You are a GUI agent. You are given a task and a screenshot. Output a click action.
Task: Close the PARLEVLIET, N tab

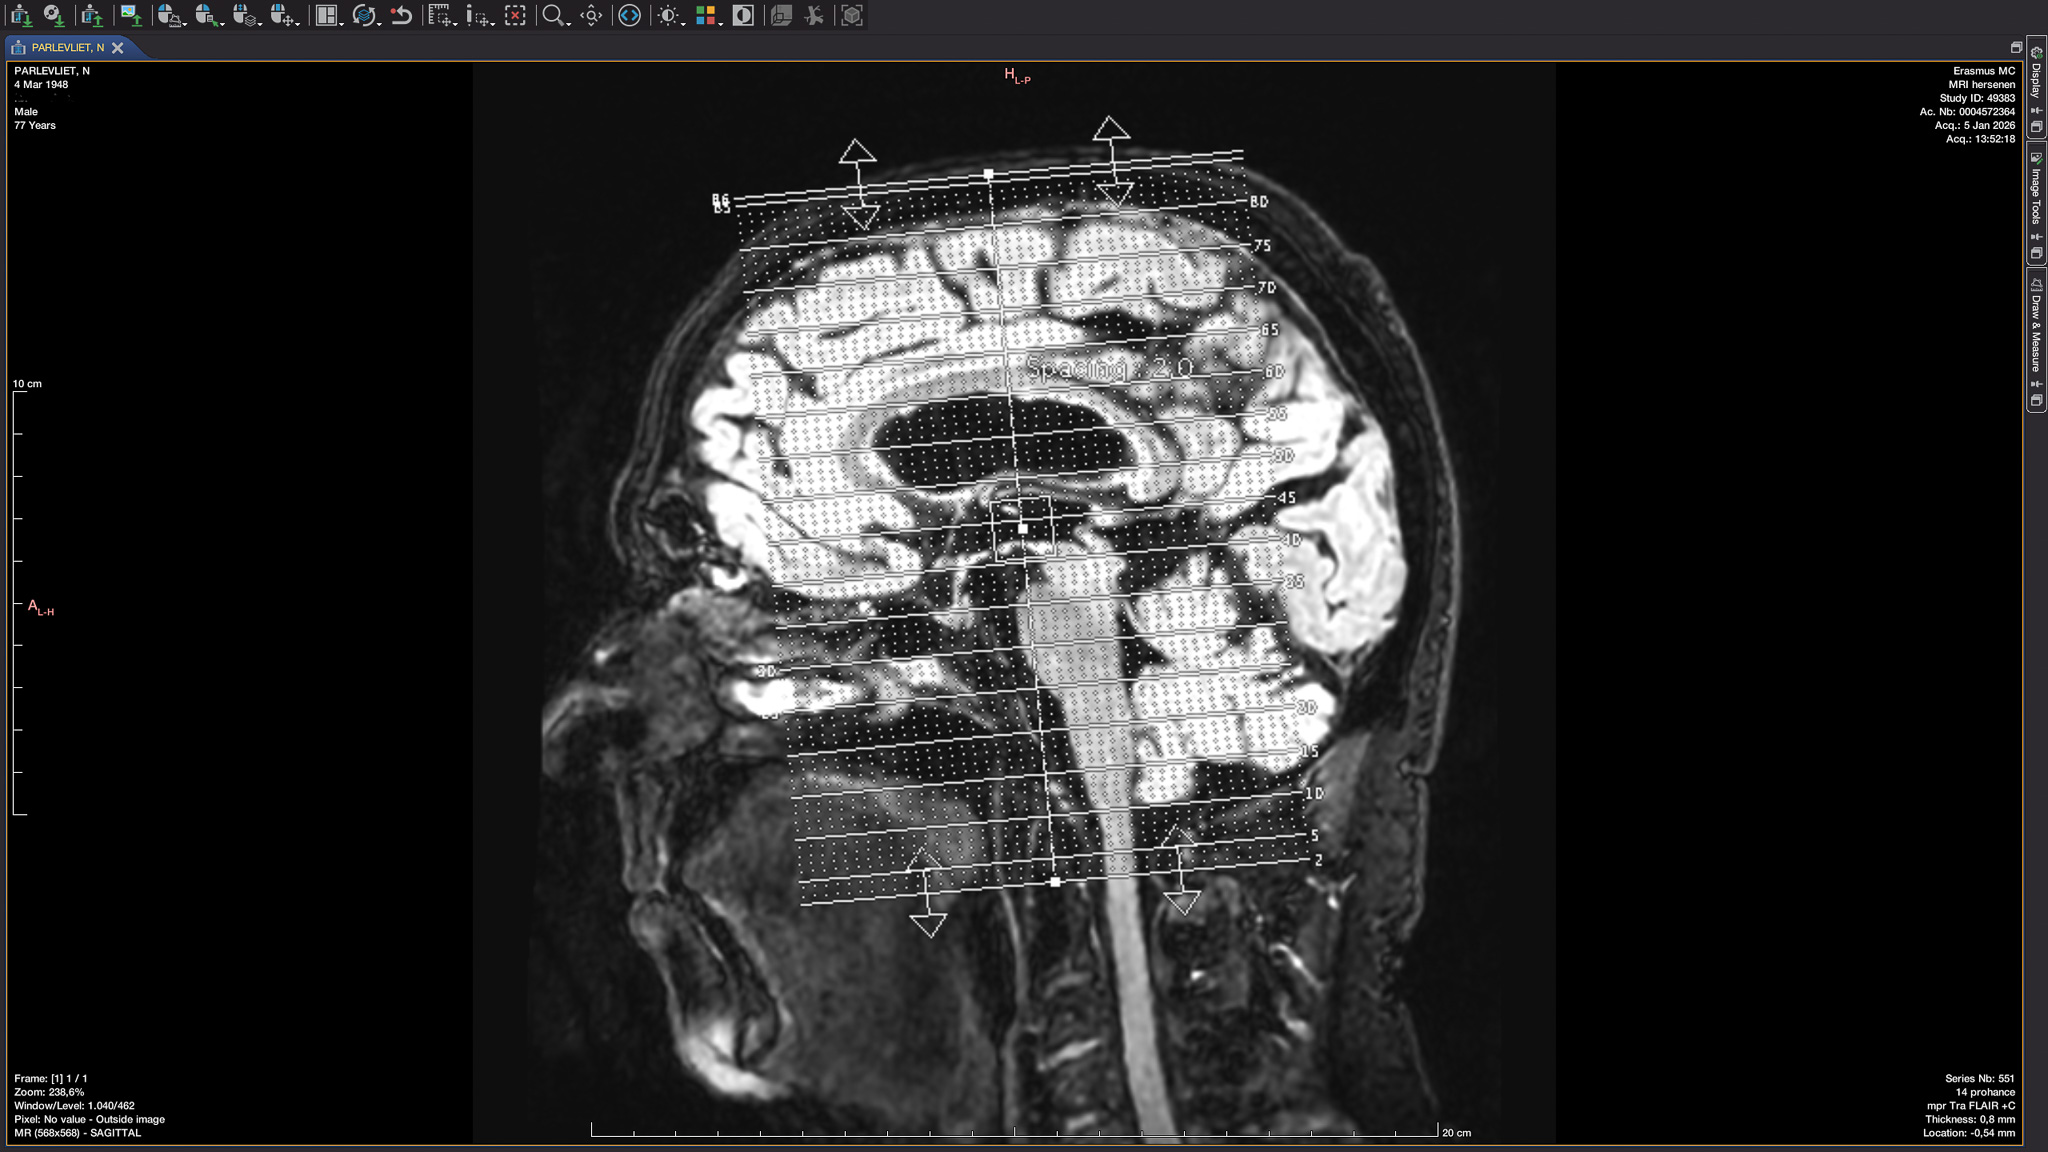(118, 47)
